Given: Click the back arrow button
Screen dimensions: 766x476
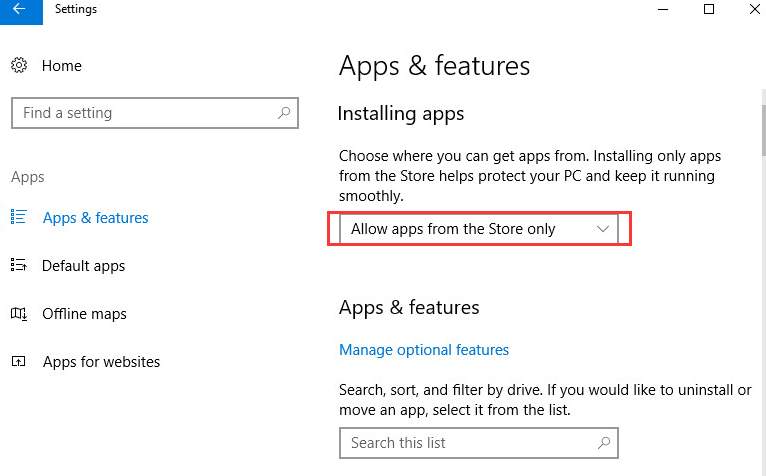Looking at the screenshot, I should pos(21,11).
